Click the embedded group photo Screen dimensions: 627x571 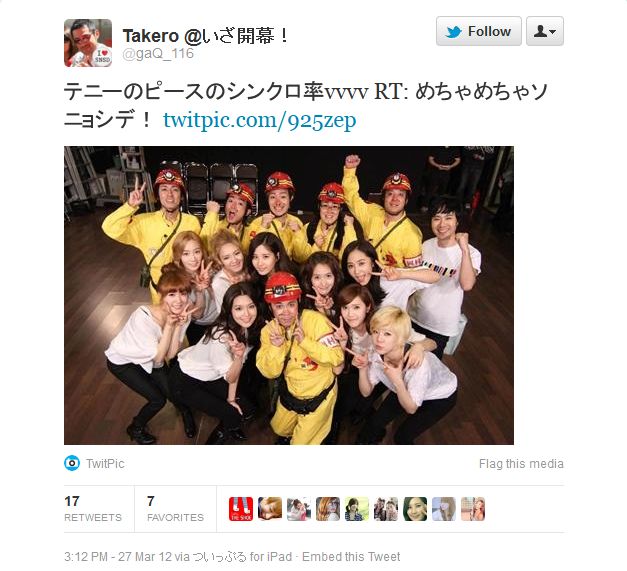289,295
